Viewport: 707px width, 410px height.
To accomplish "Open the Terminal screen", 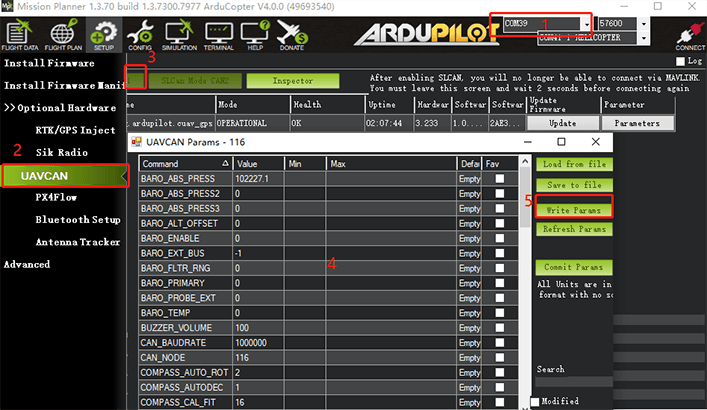I will coord(219,33).
